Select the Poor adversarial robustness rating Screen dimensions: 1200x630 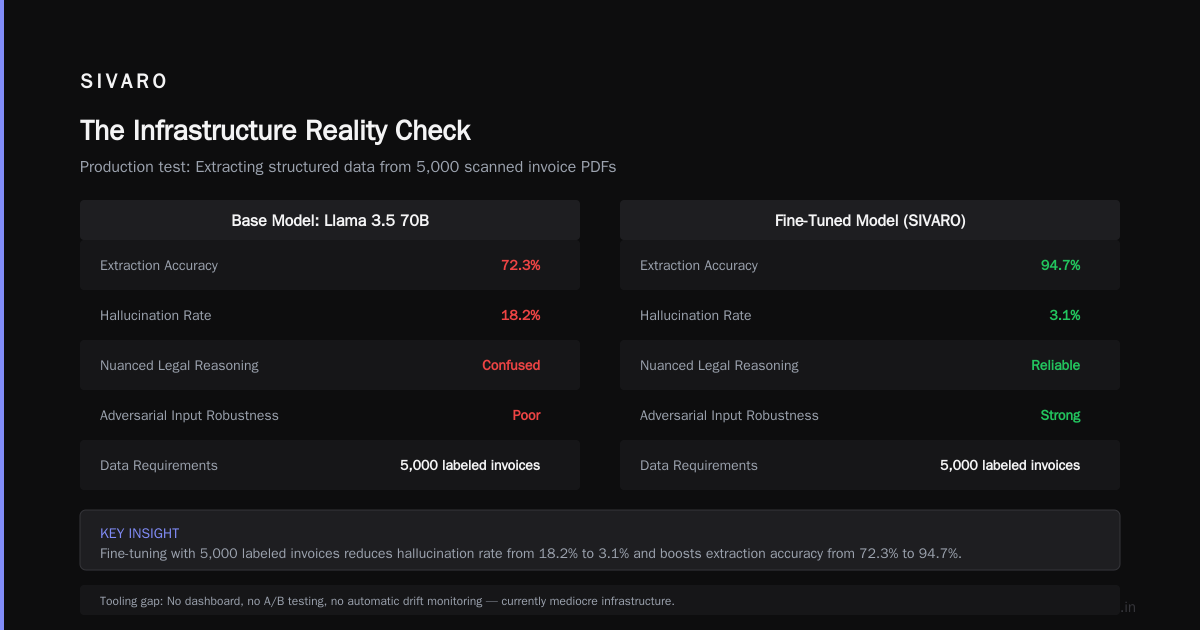pyautogui.click(x=527, y=415)
